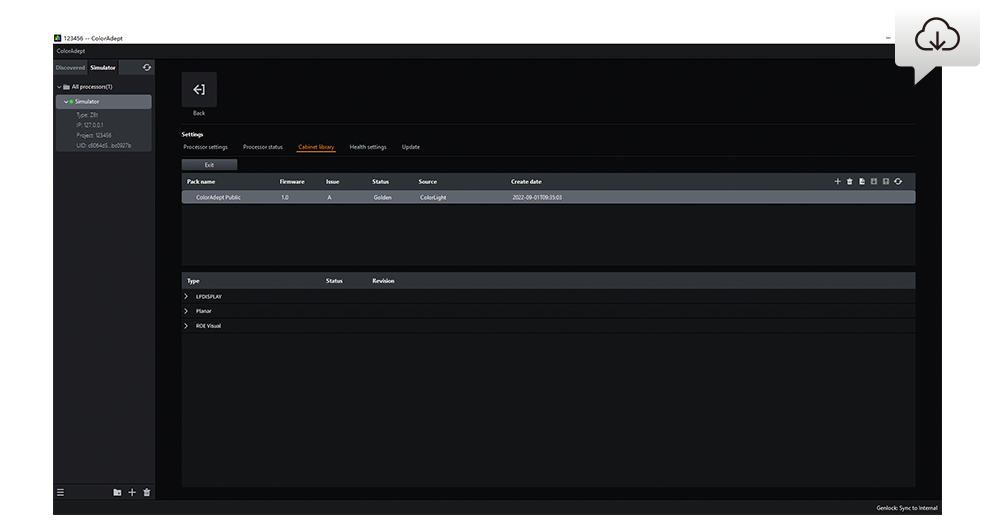Click the folder icon at the sidebar bottom
This screenshot has width=996, height=523.
click(x=117, y=492)
